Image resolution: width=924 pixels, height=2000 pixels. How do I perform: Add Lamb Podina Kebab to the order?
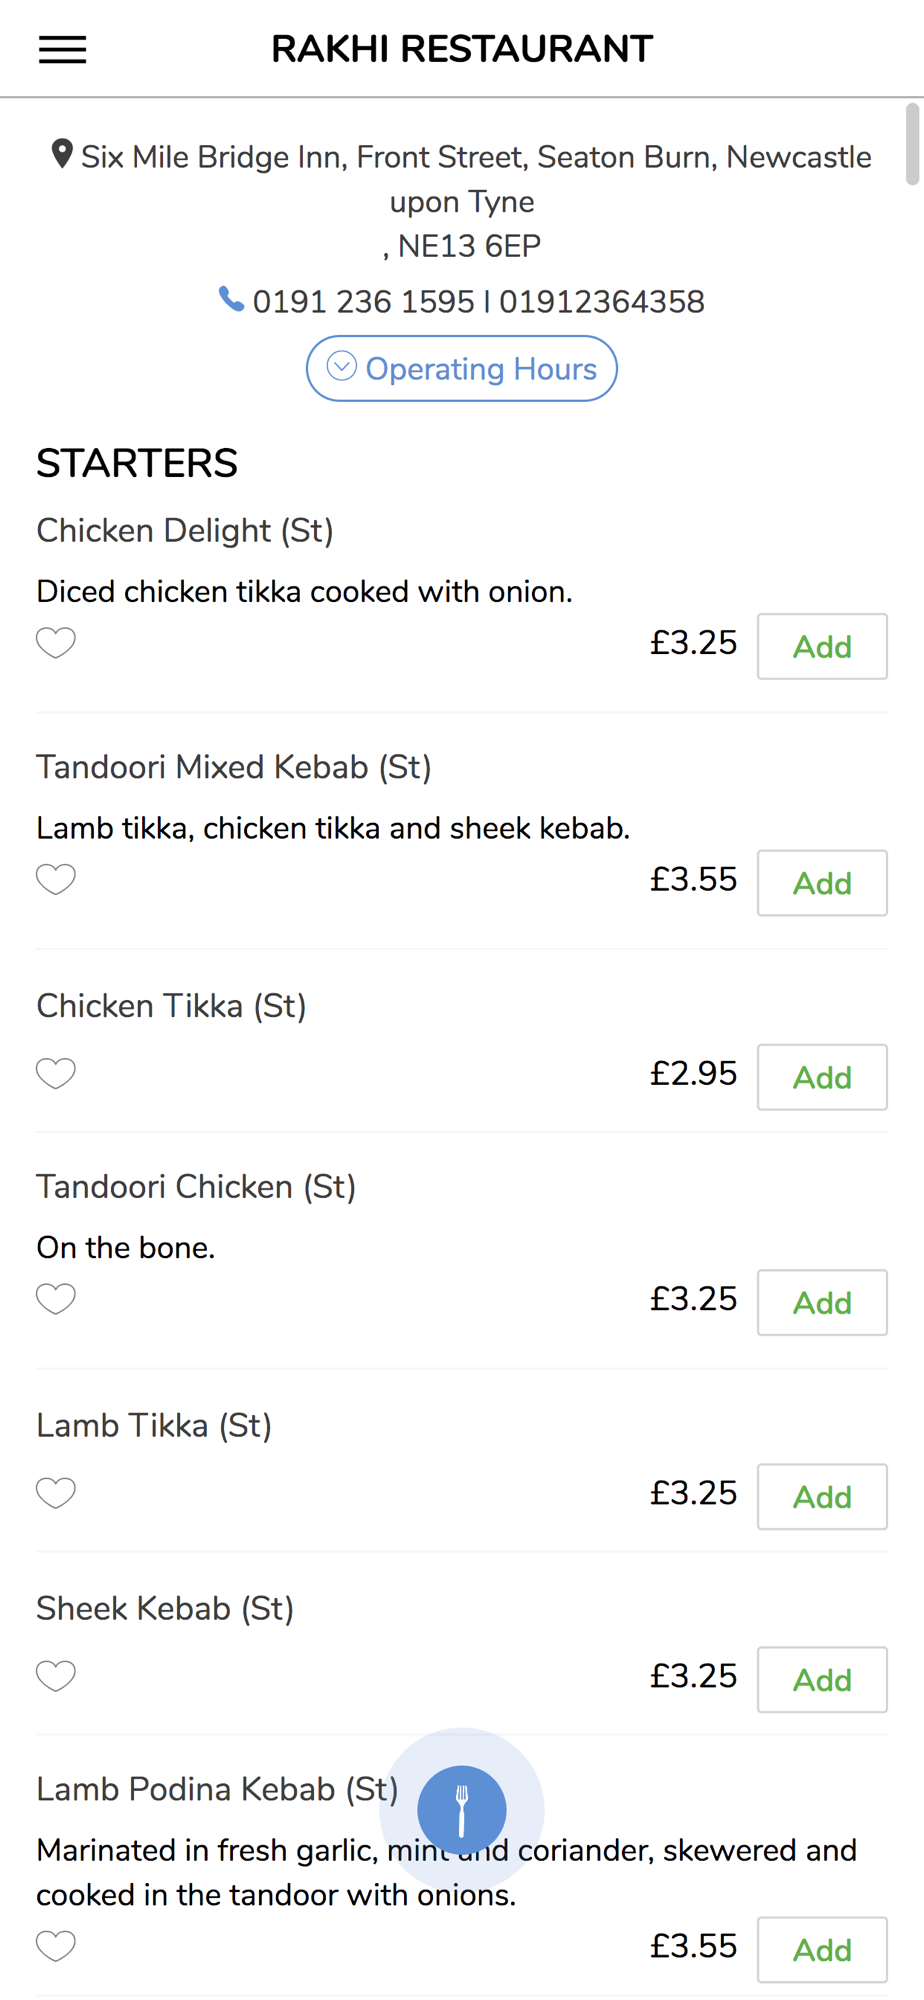pos(822,1950)
